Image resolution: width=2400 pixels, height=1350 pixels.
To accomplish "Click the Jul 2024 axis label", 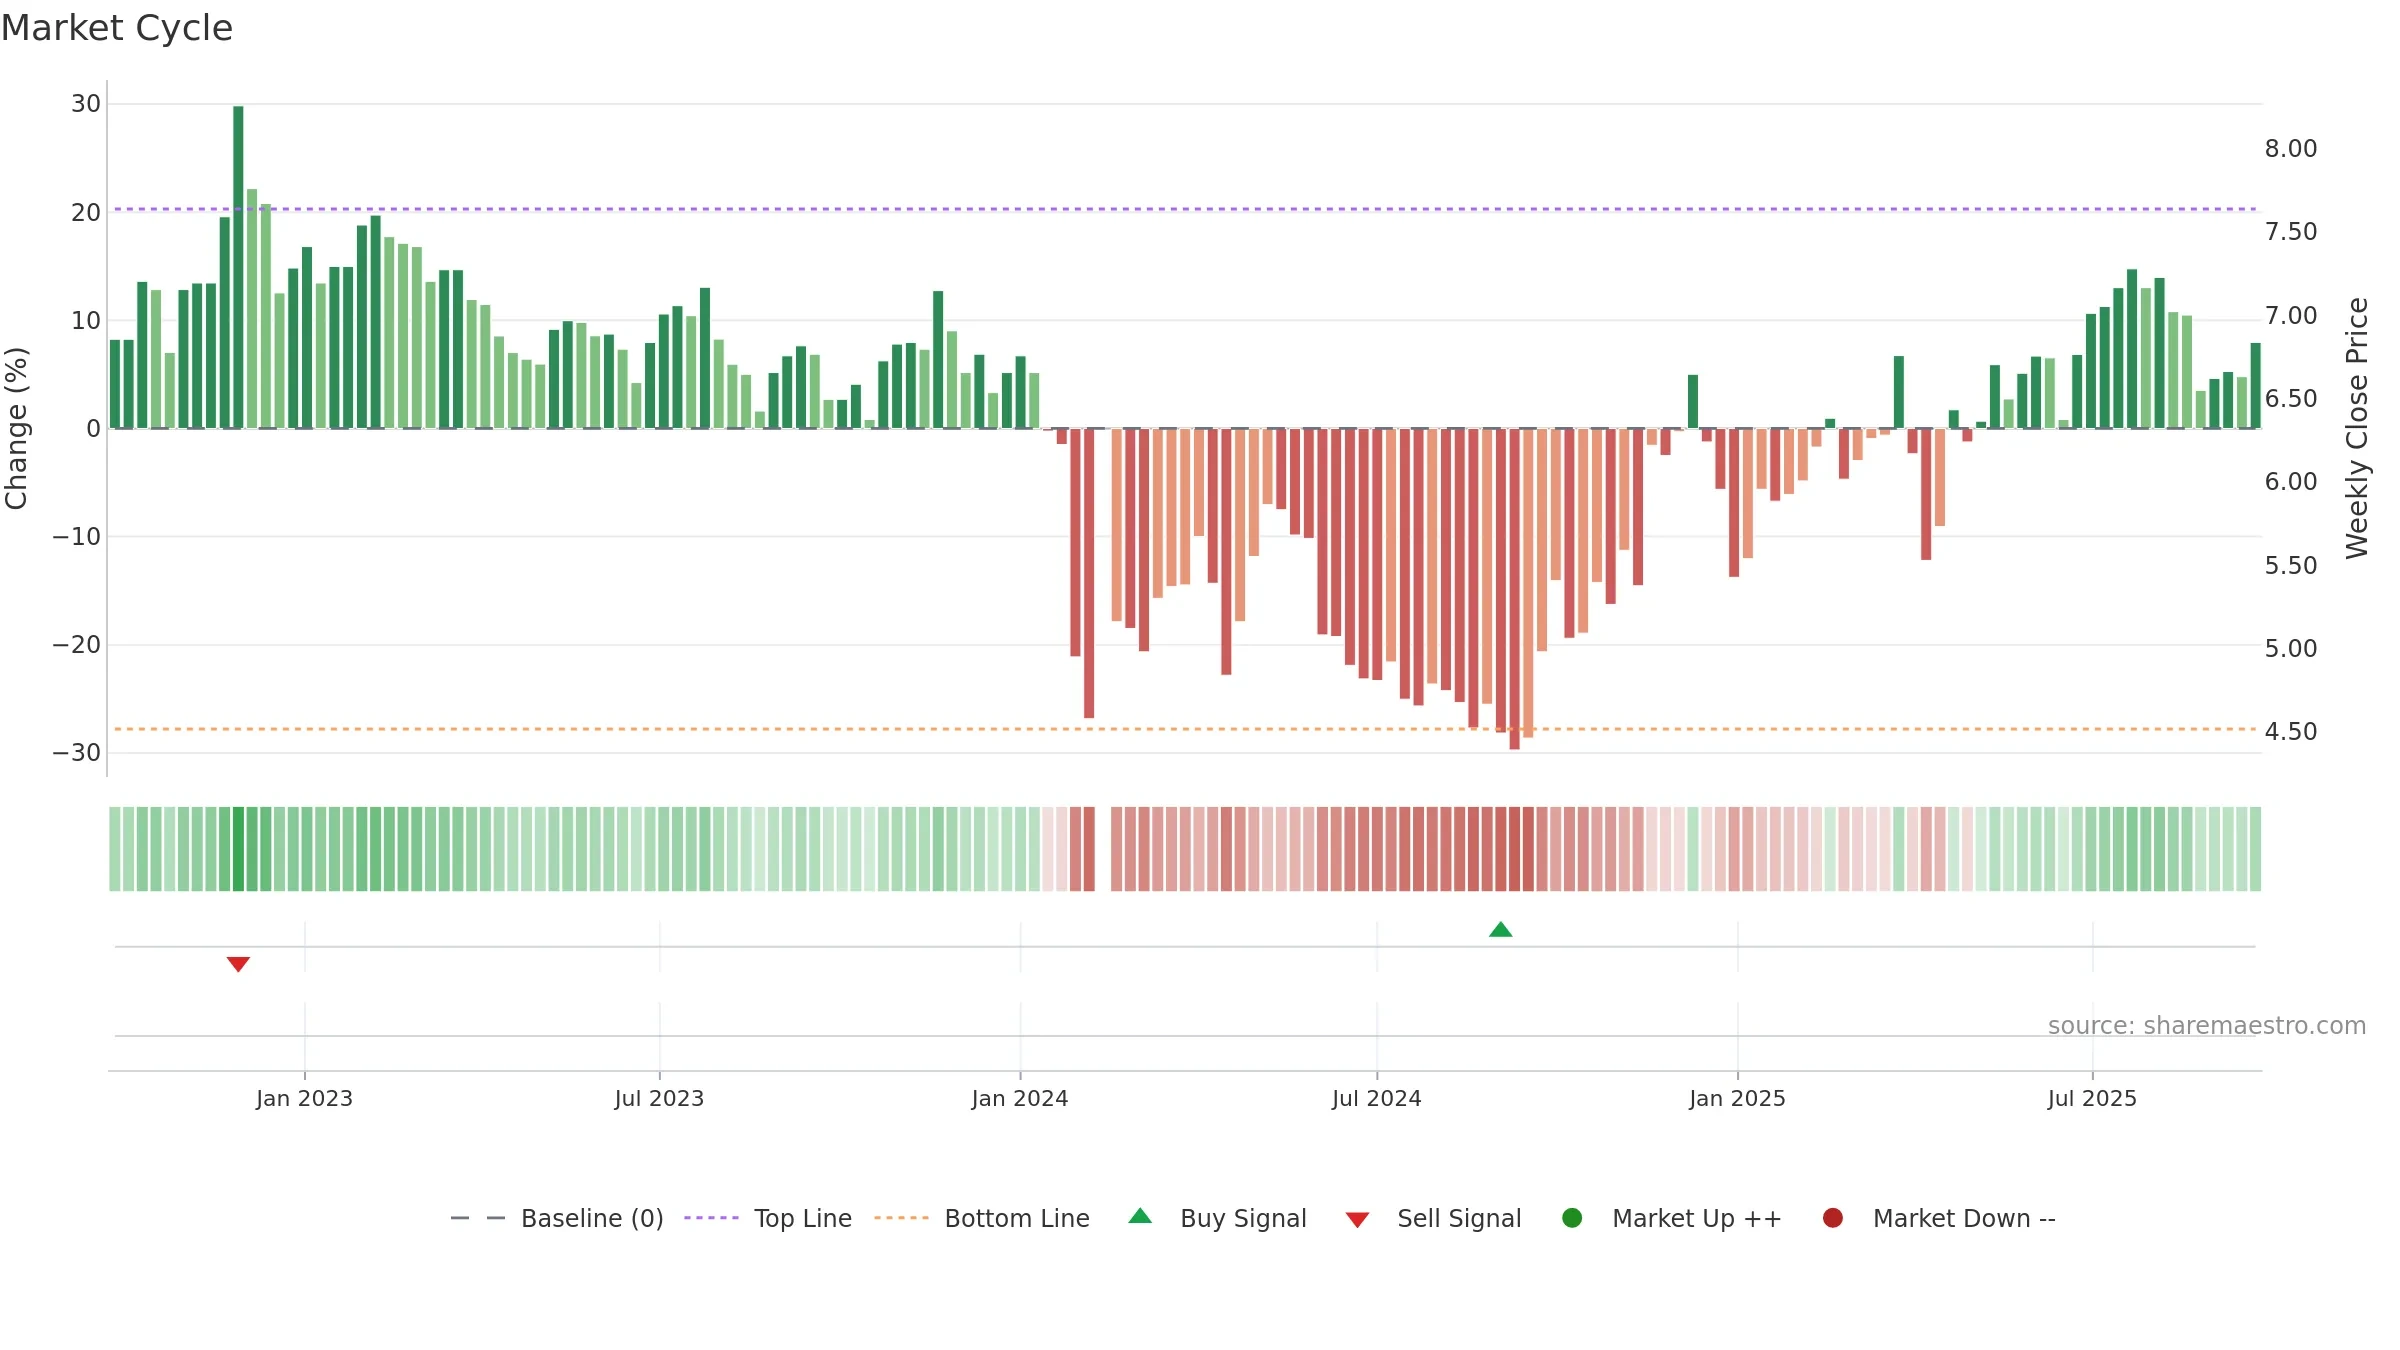I will click(x=1376, y=1098).
